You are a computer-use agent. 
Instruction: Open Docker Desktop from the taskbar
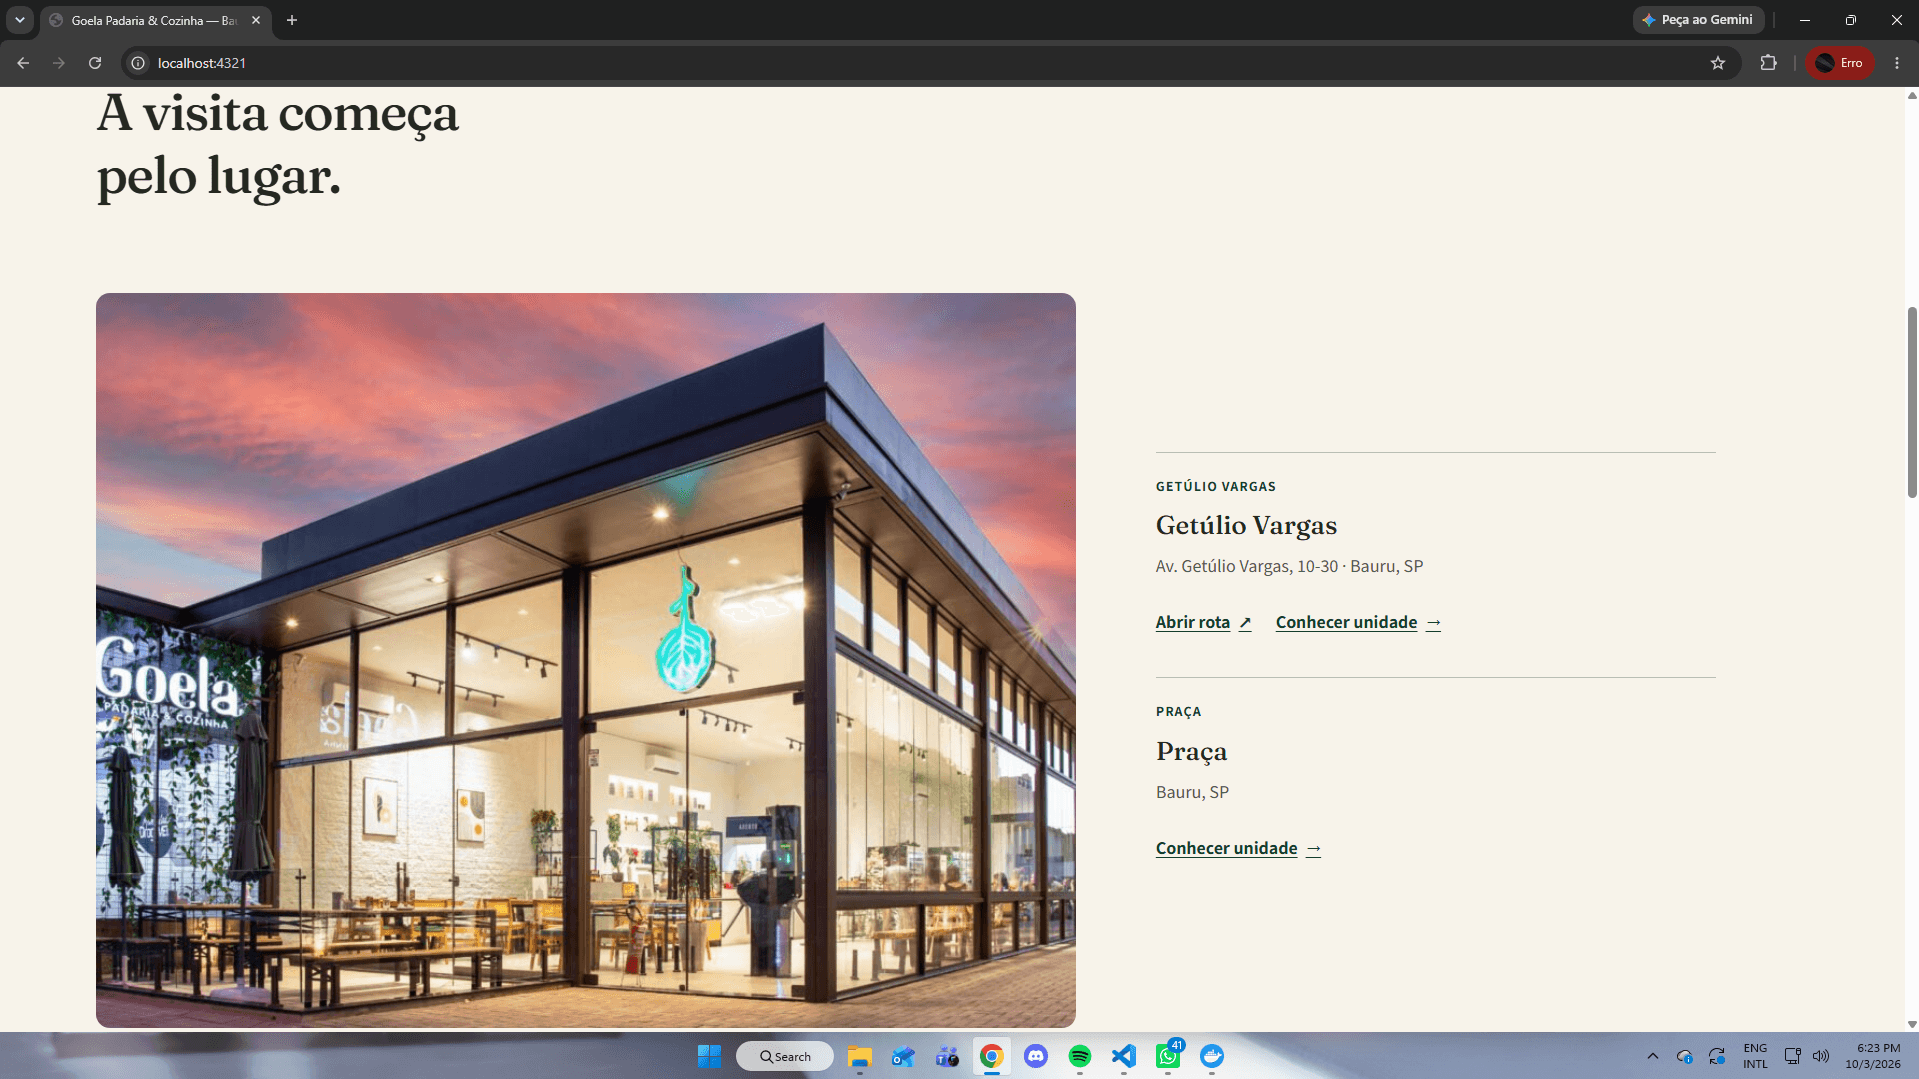pyautogui.click(x=1212, y=1056)
